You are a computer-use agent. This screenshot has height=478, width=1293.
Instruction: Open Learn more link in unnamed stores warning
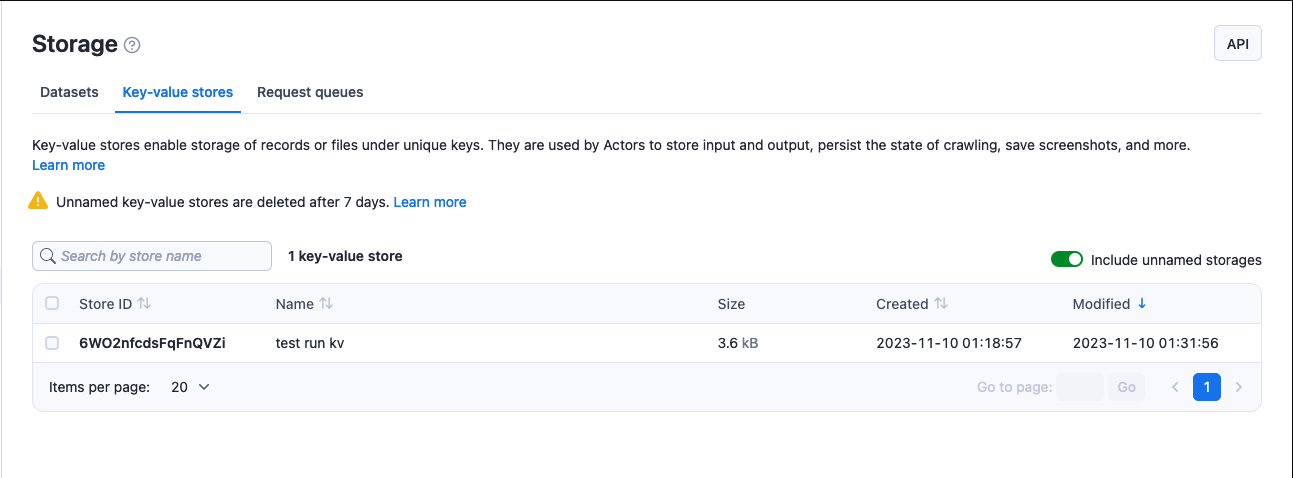(430, 202)
